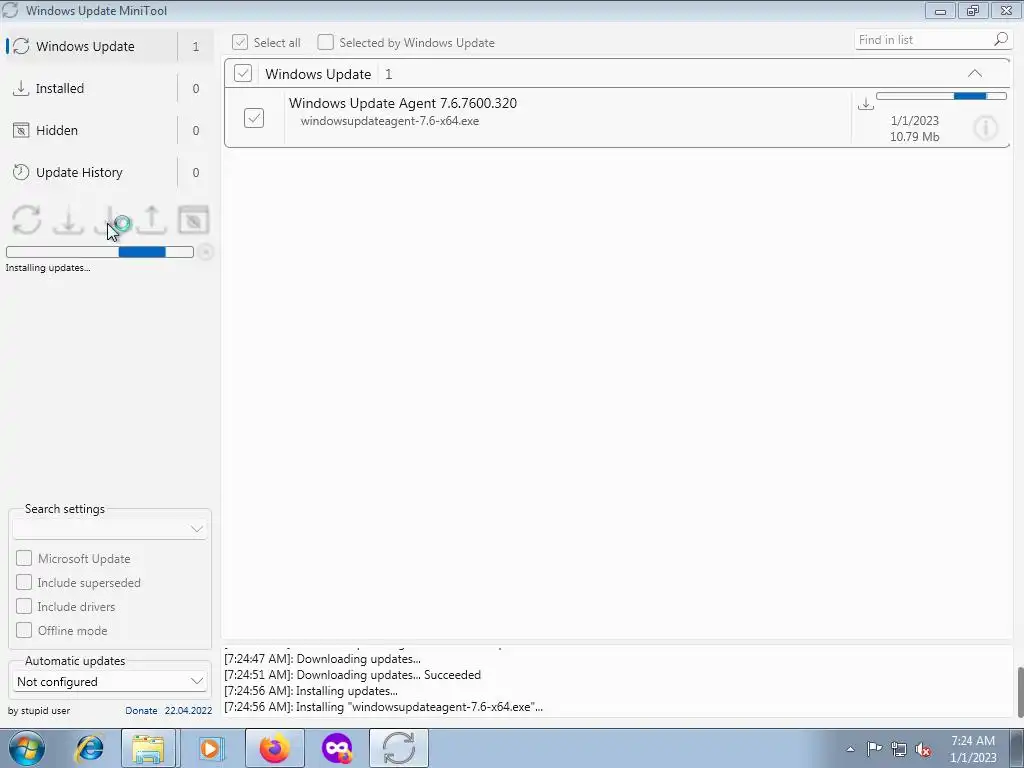Toggle the Windows Update group checkbox
1024x768 pixels.
pos(243,73)
